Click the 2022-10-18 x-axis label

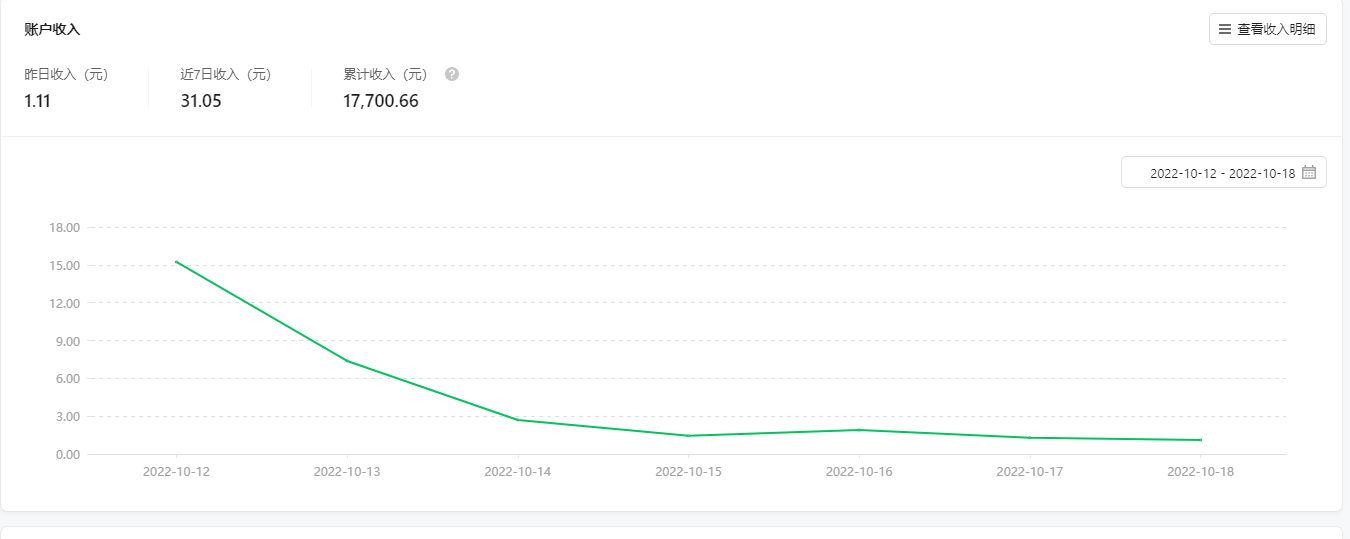(1200, 471)
